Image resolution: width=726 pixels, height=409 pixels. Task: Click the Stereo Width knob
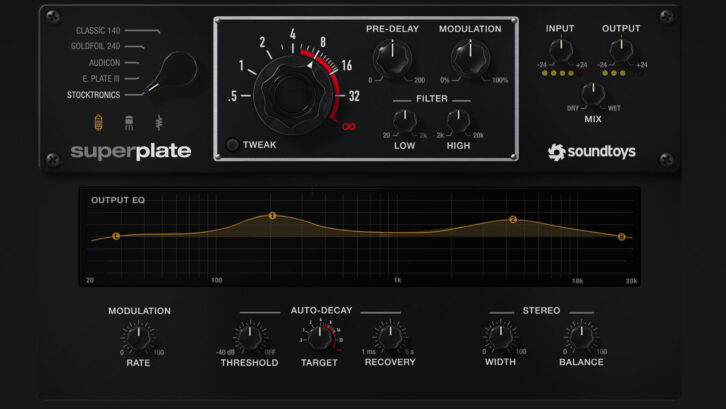coord(501,337)
